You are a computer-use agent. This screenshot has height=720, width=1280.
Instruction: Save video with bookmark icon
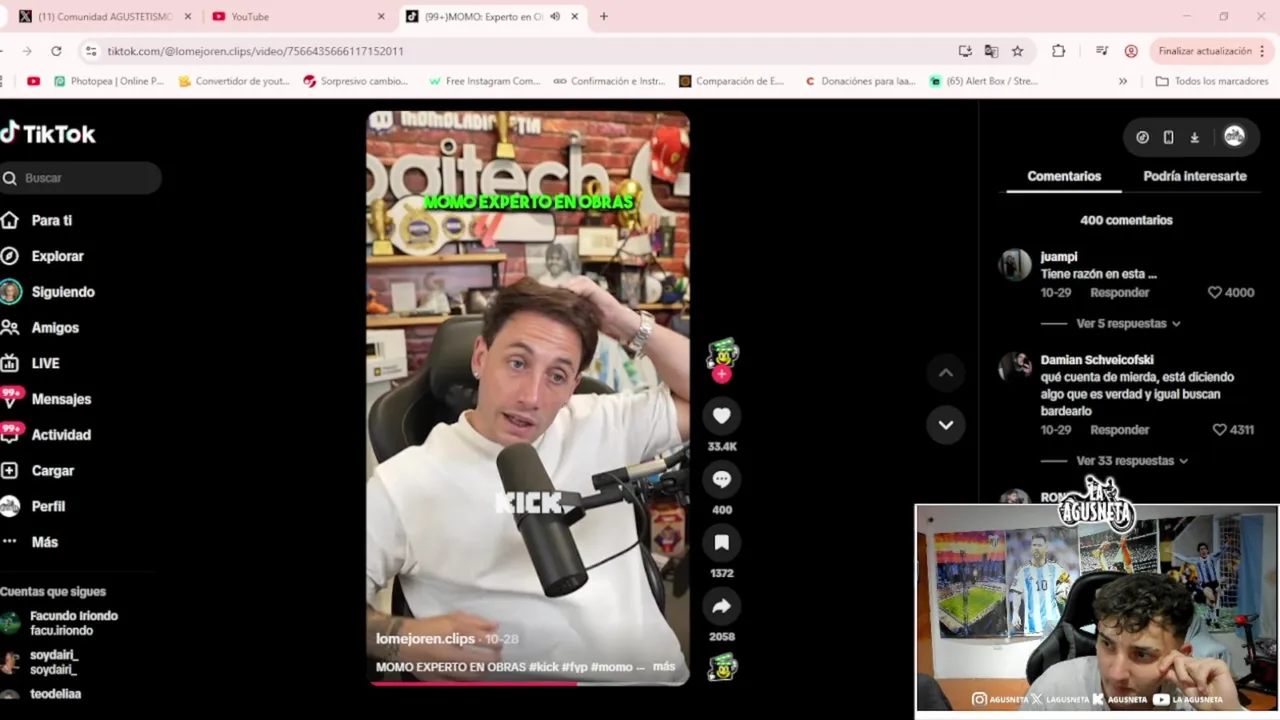click(x=721, y=542)
